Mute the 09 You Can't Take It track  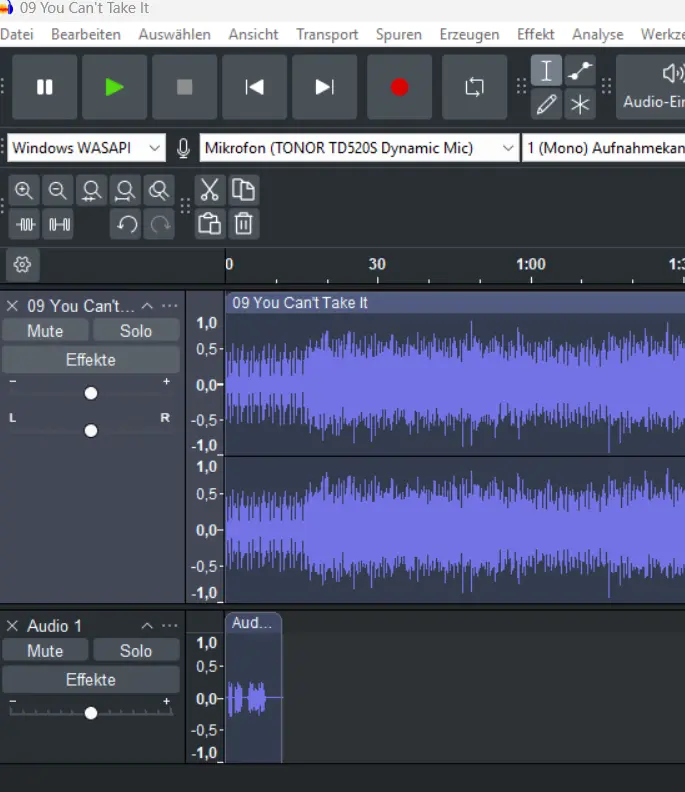45,331
